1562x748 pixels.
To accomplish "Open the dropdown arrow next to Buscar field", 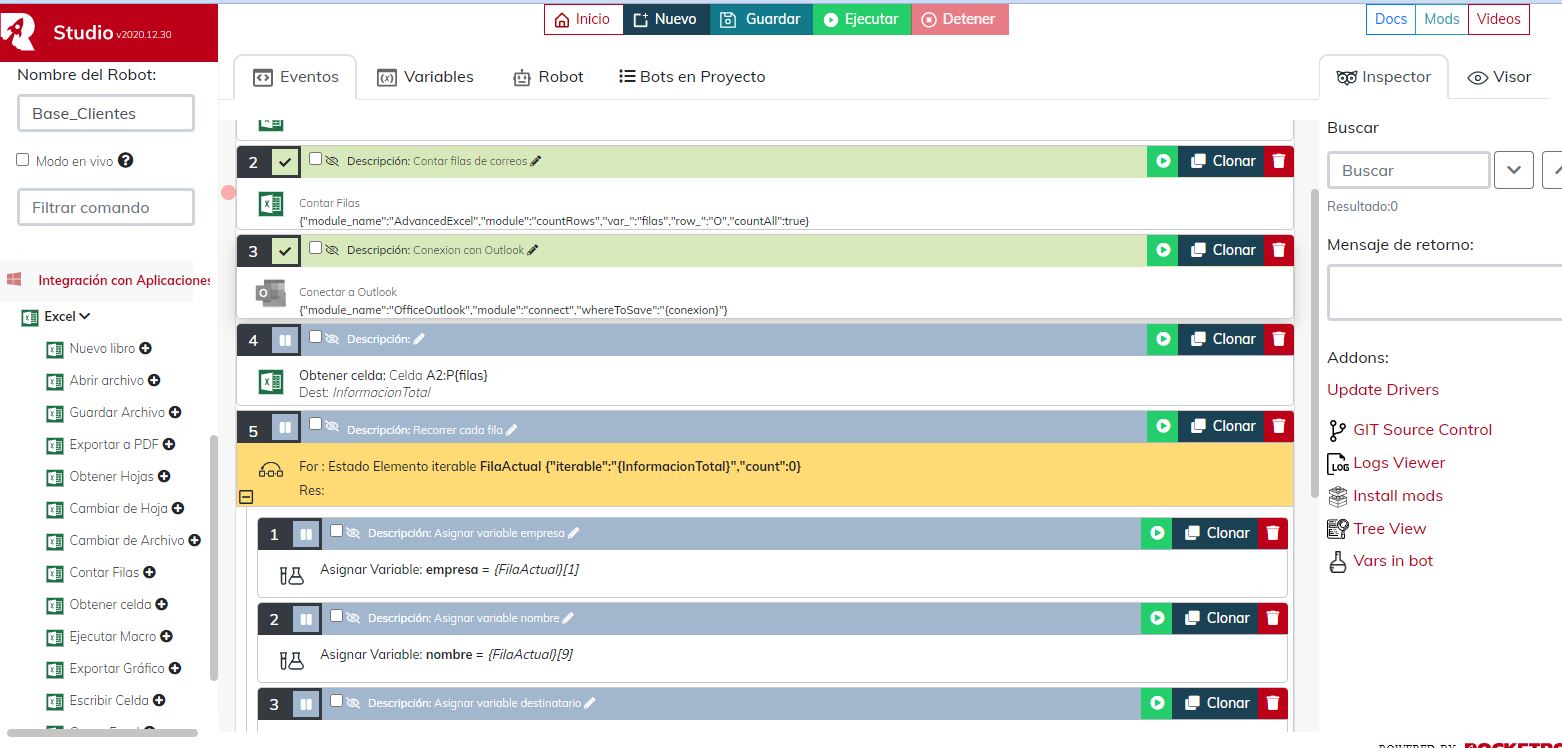I will 1513,170.
